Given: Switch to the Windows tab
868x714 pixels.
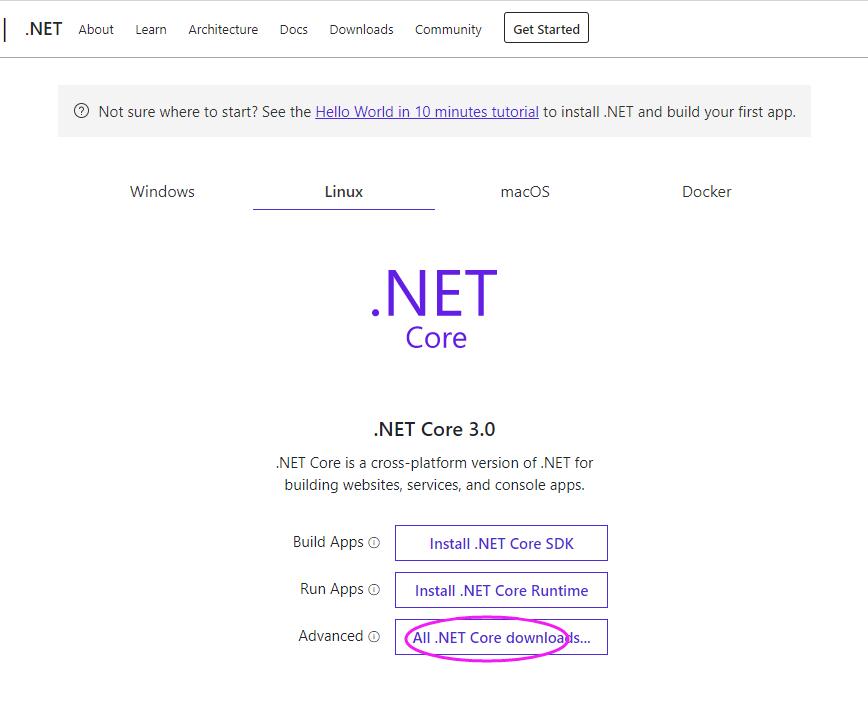Looking at the screenshot, I should pos(161,191).
